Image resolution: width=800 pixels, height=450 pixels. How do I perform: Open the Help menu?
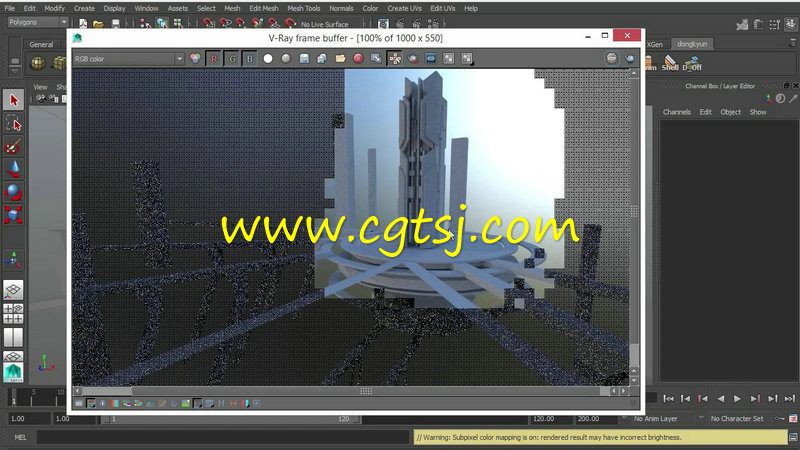coord(471,8)
